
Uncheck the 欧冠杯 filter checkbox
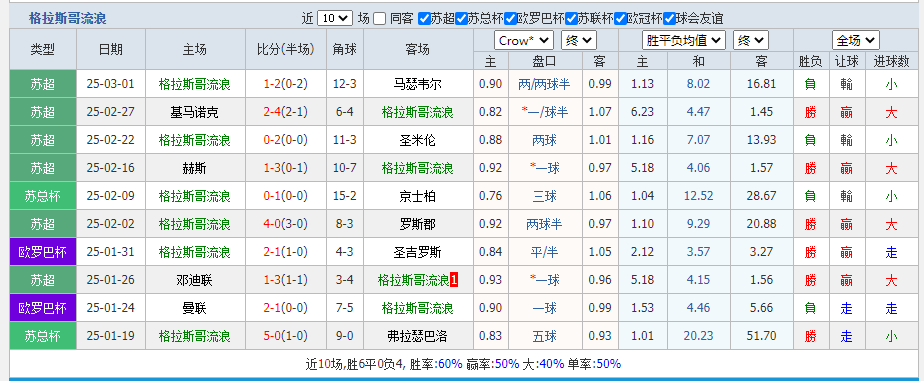pos(620,18)
